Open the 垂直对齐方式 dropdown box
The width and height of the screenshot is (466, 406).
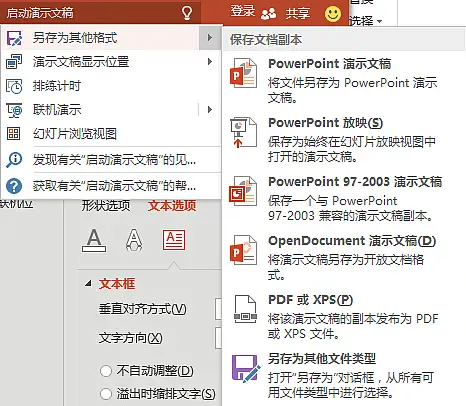pyautogui.click(x=218, y=309)
